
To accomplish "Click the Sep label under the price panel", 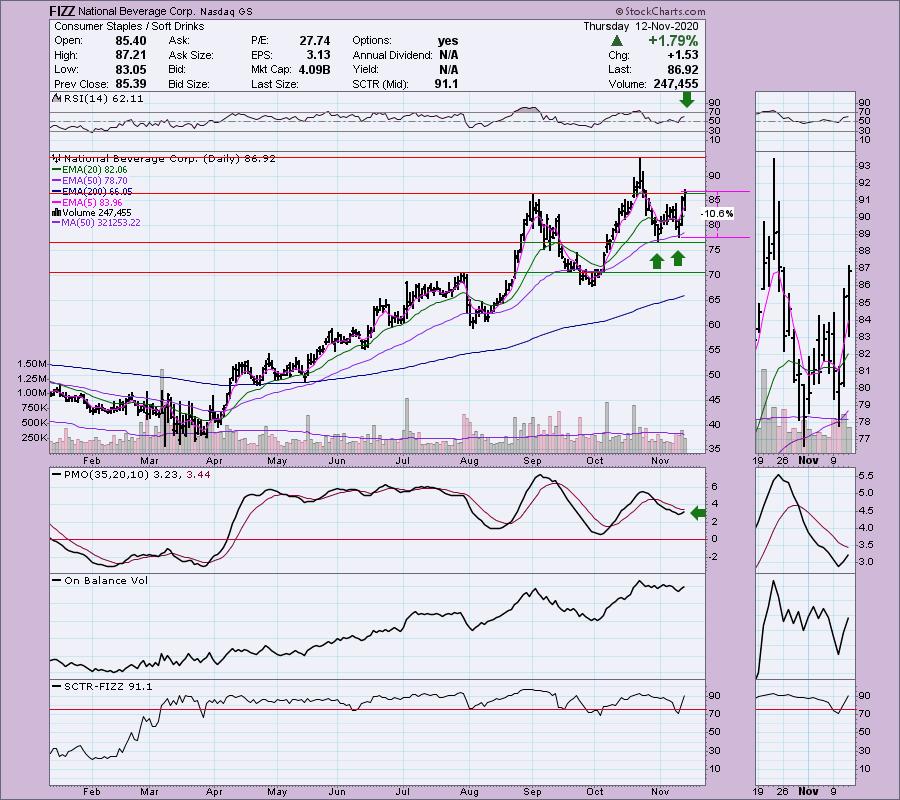I will (x=532, y=461).
